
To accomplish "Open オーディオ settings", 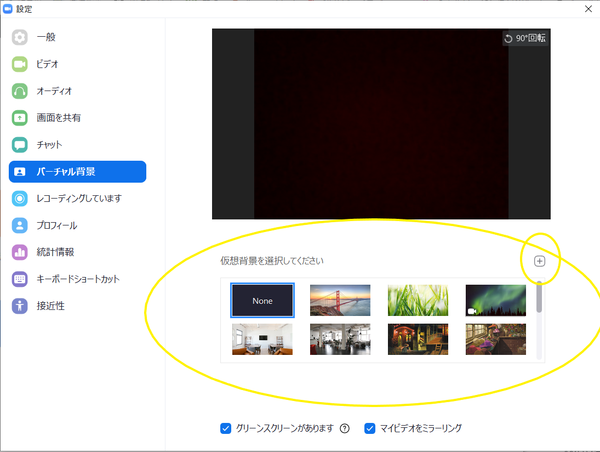I will 77,91.
